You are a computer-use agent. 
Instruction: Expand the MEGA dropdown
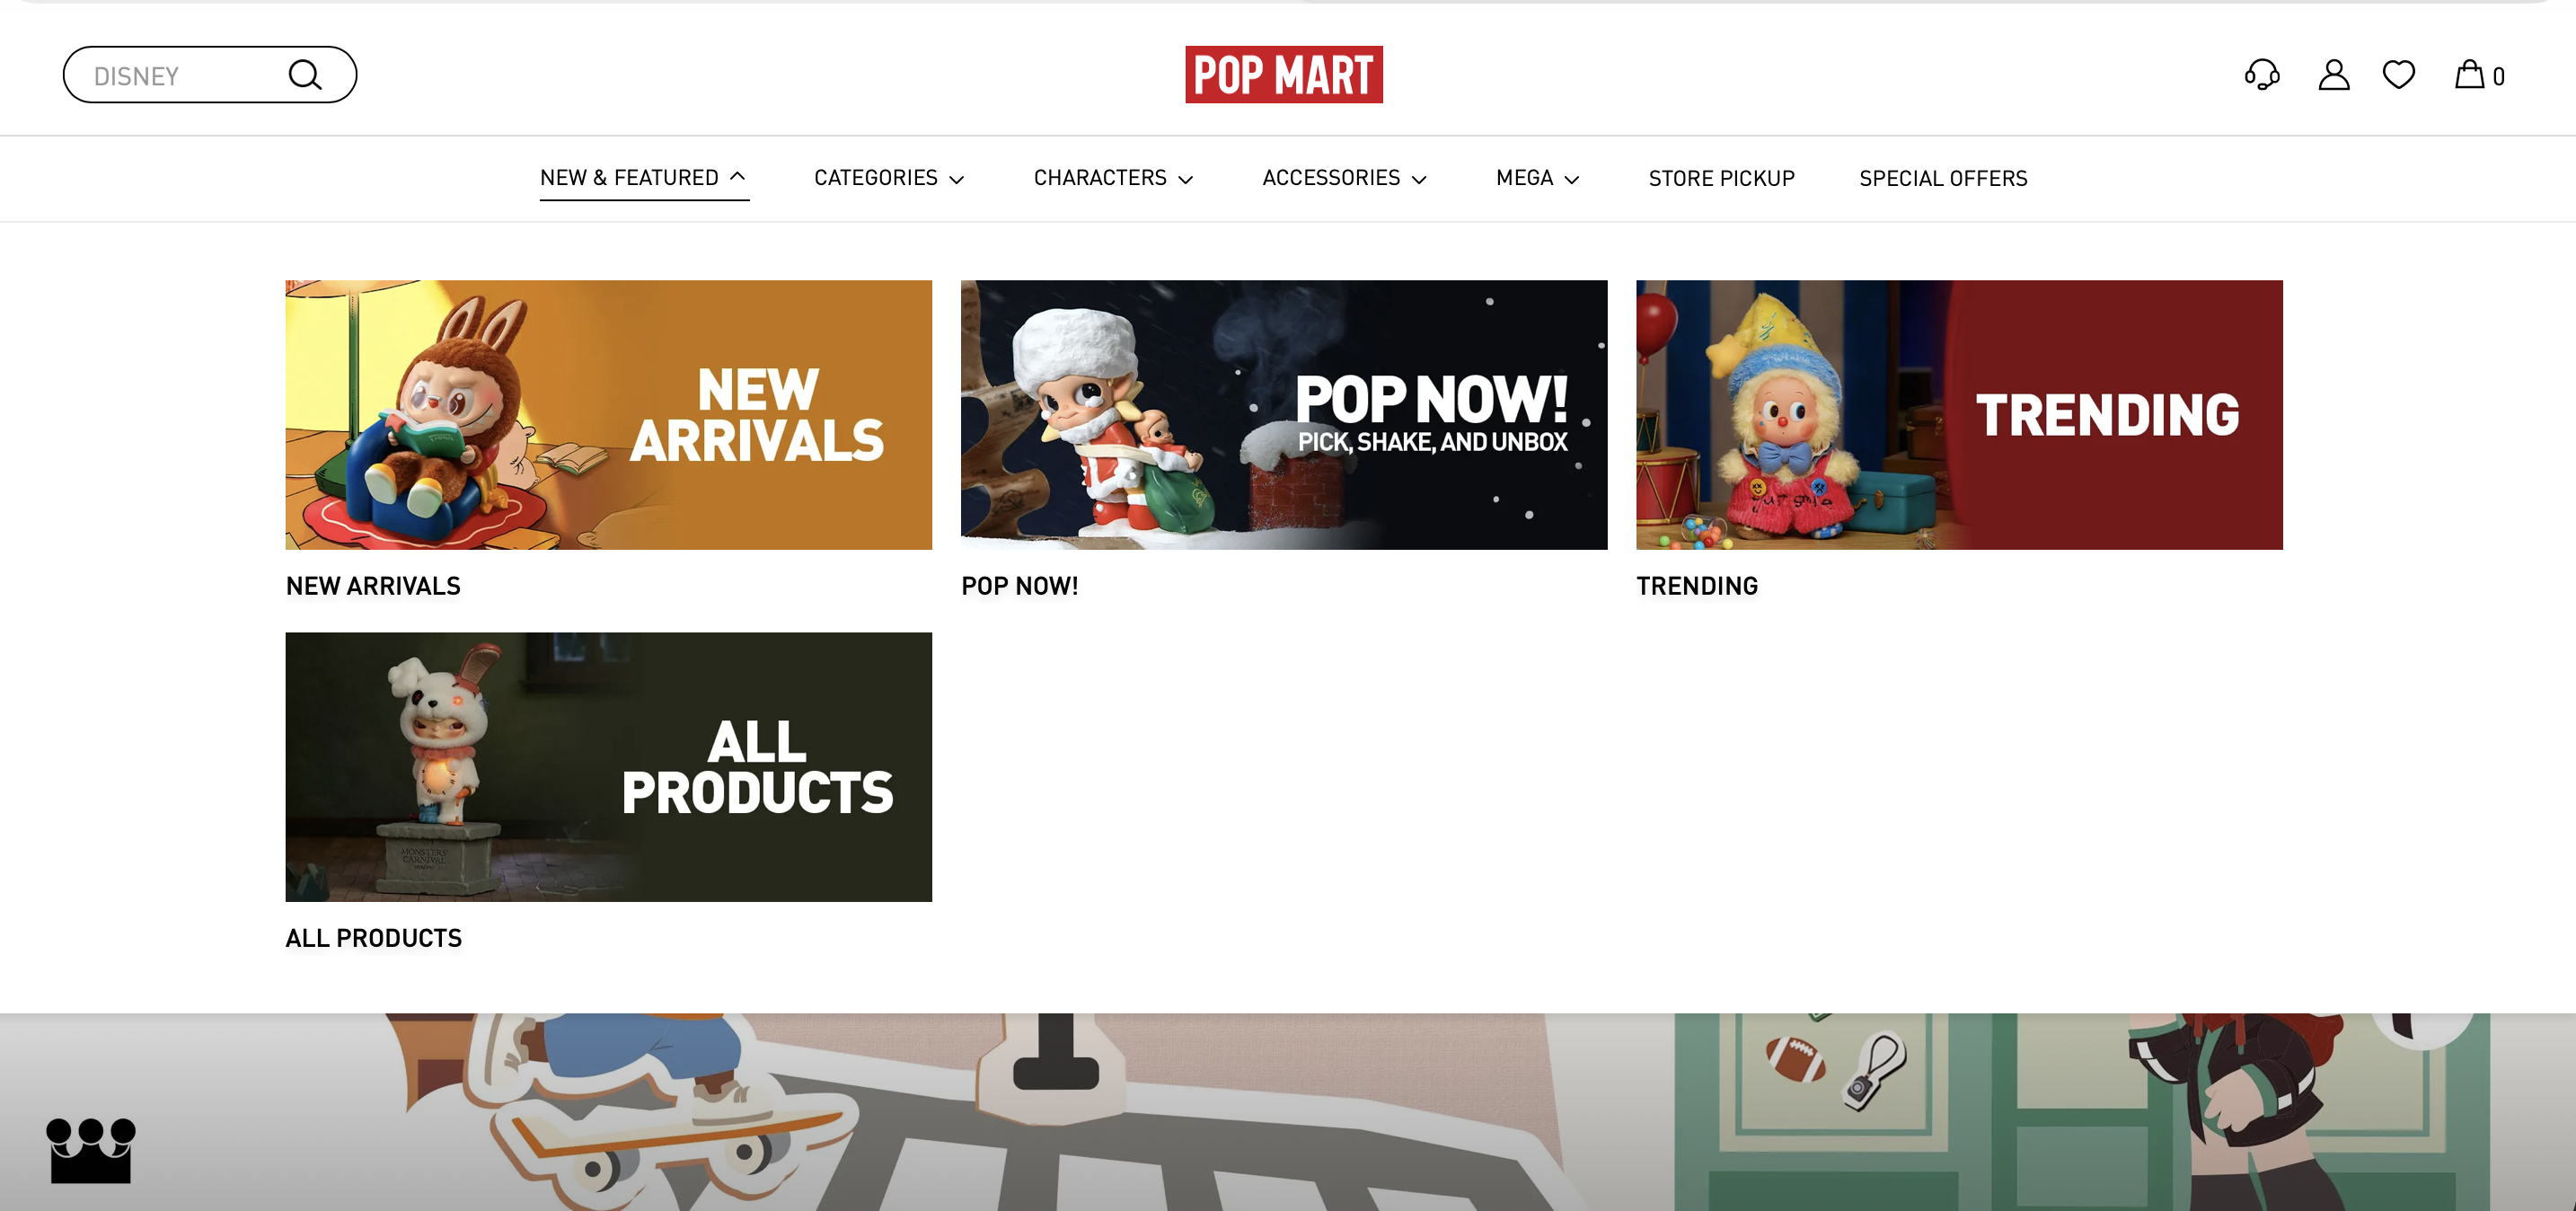pyautogui.click(x=1538, y=178)
